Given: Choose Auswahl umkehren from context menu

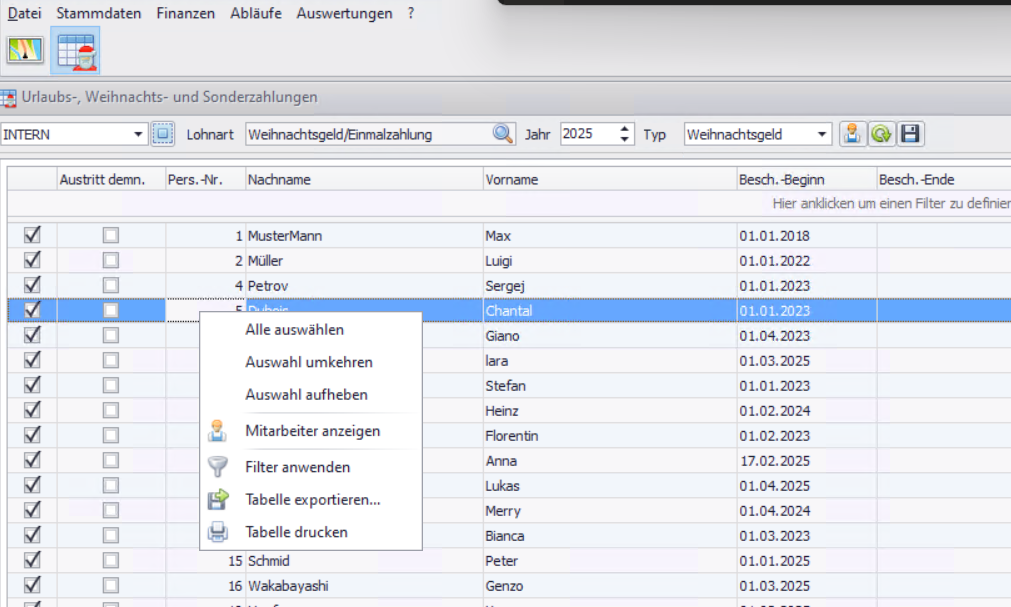Looking at the screenshot, I should (x=311, y=362).
